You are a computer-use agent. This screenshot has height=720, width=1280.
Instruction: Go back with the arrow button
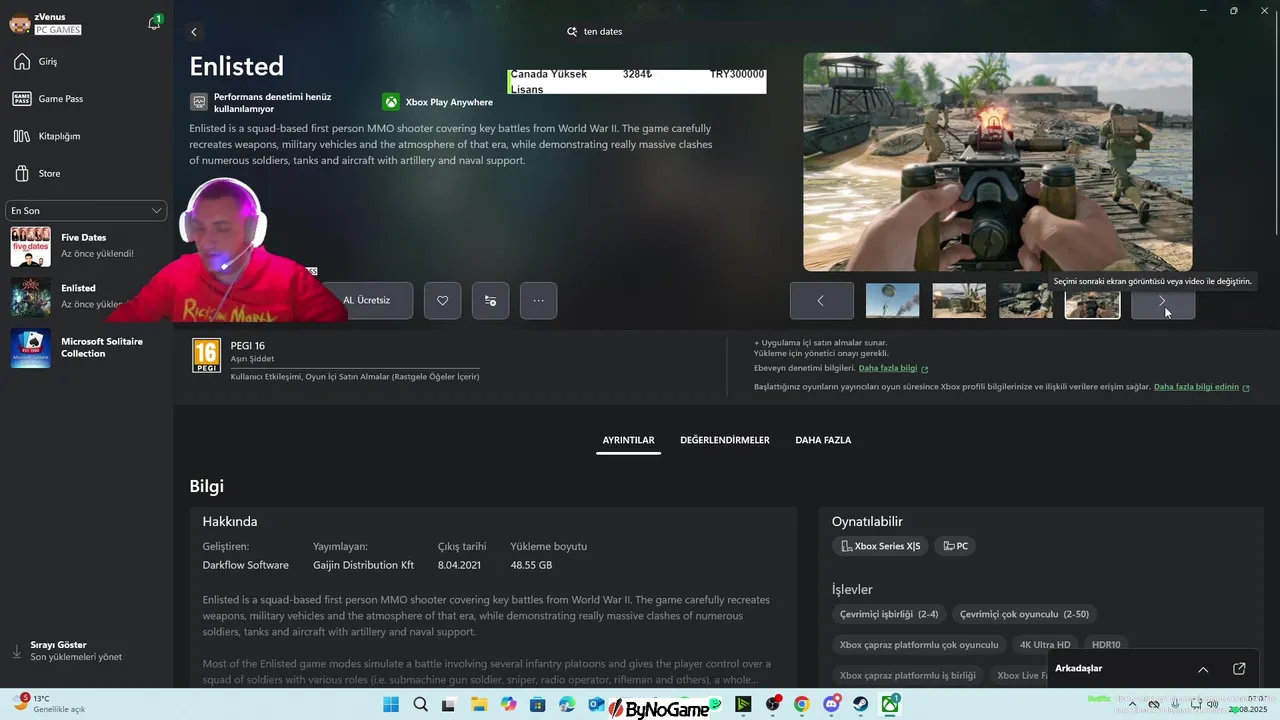click(x=194, y=32)
